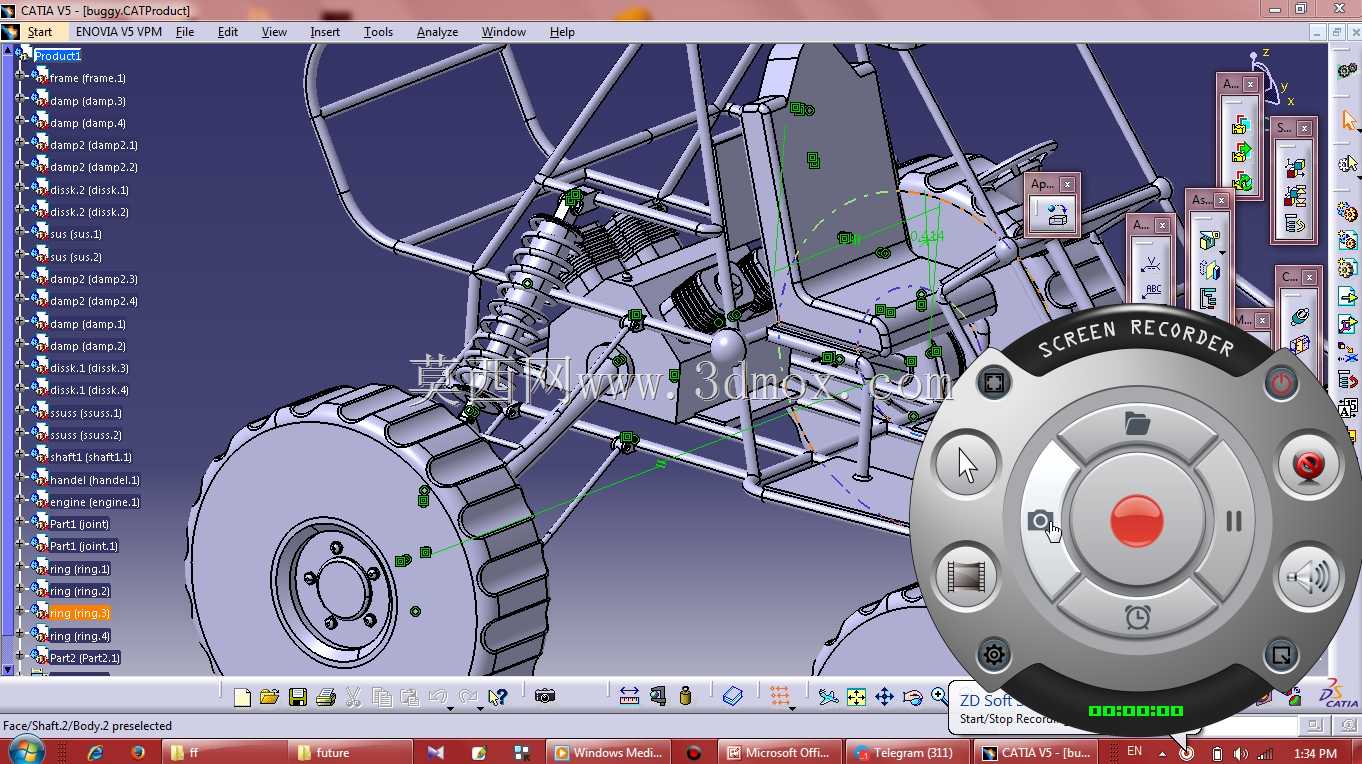
Task: Click the New document icon
Action: [242, 697]
